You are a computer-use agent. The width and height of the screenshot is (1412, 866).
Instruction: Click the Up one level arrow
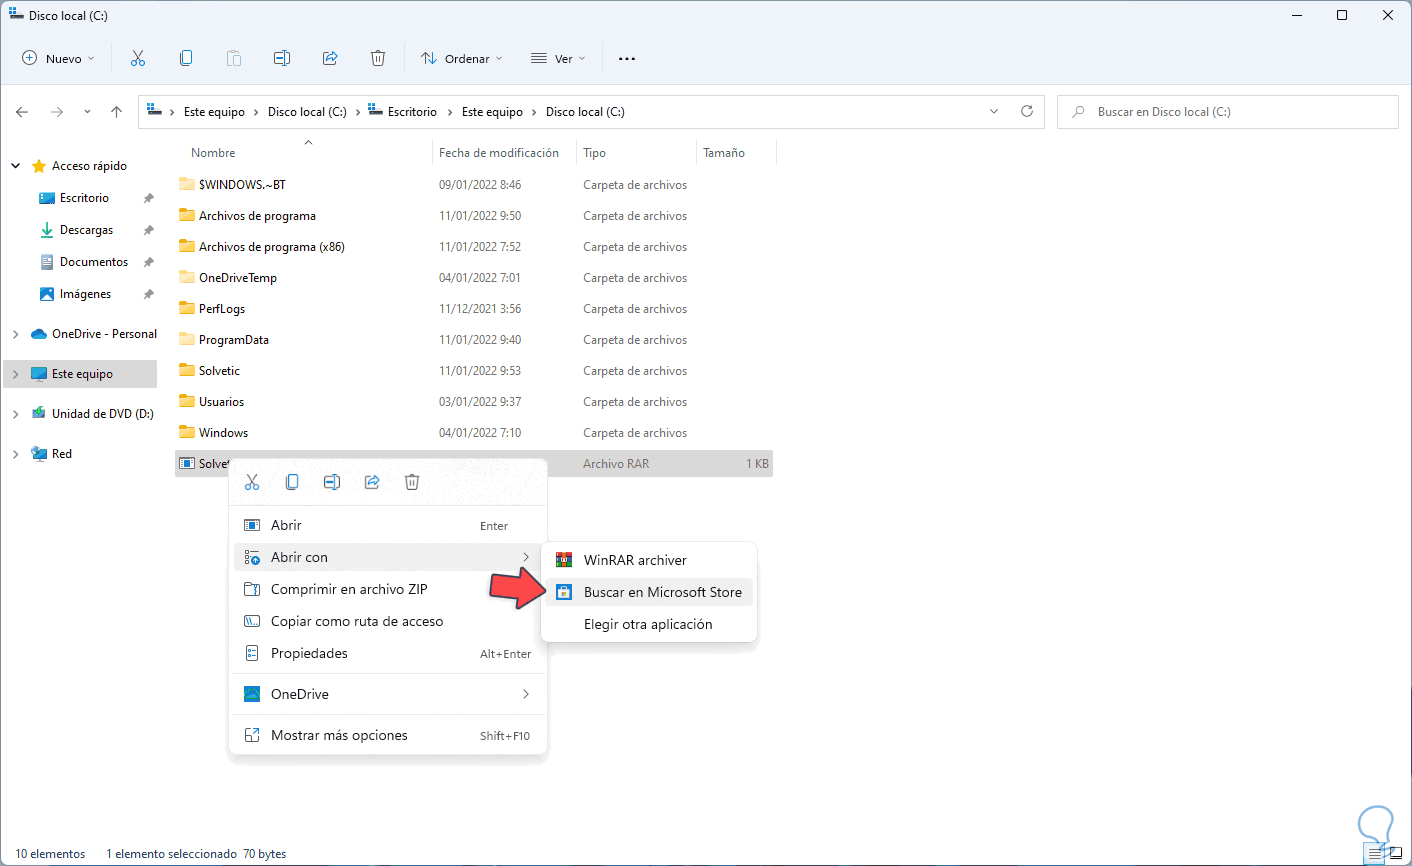117,112
